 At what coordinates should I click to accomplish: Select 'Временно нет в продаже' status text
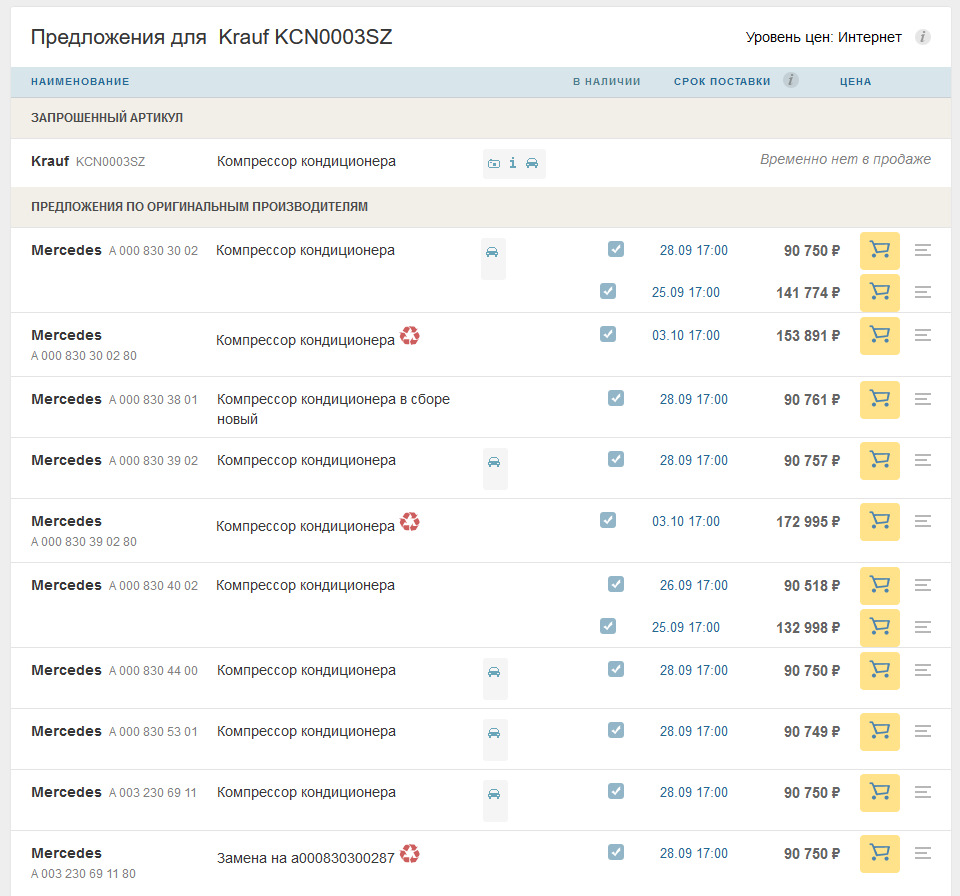pyautogui.click(x=846, y=159)
